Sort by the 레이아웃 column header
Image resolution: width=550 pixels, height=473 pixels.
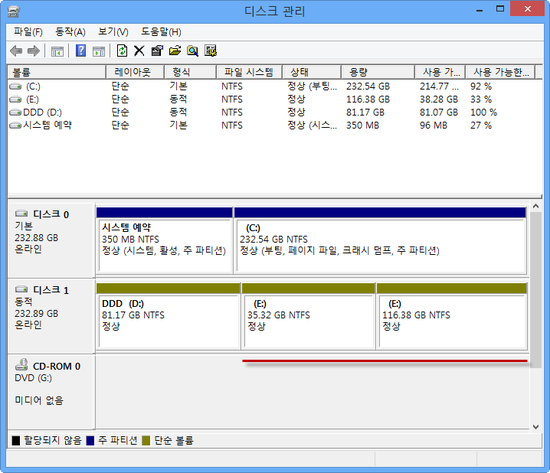coord(135,72)
